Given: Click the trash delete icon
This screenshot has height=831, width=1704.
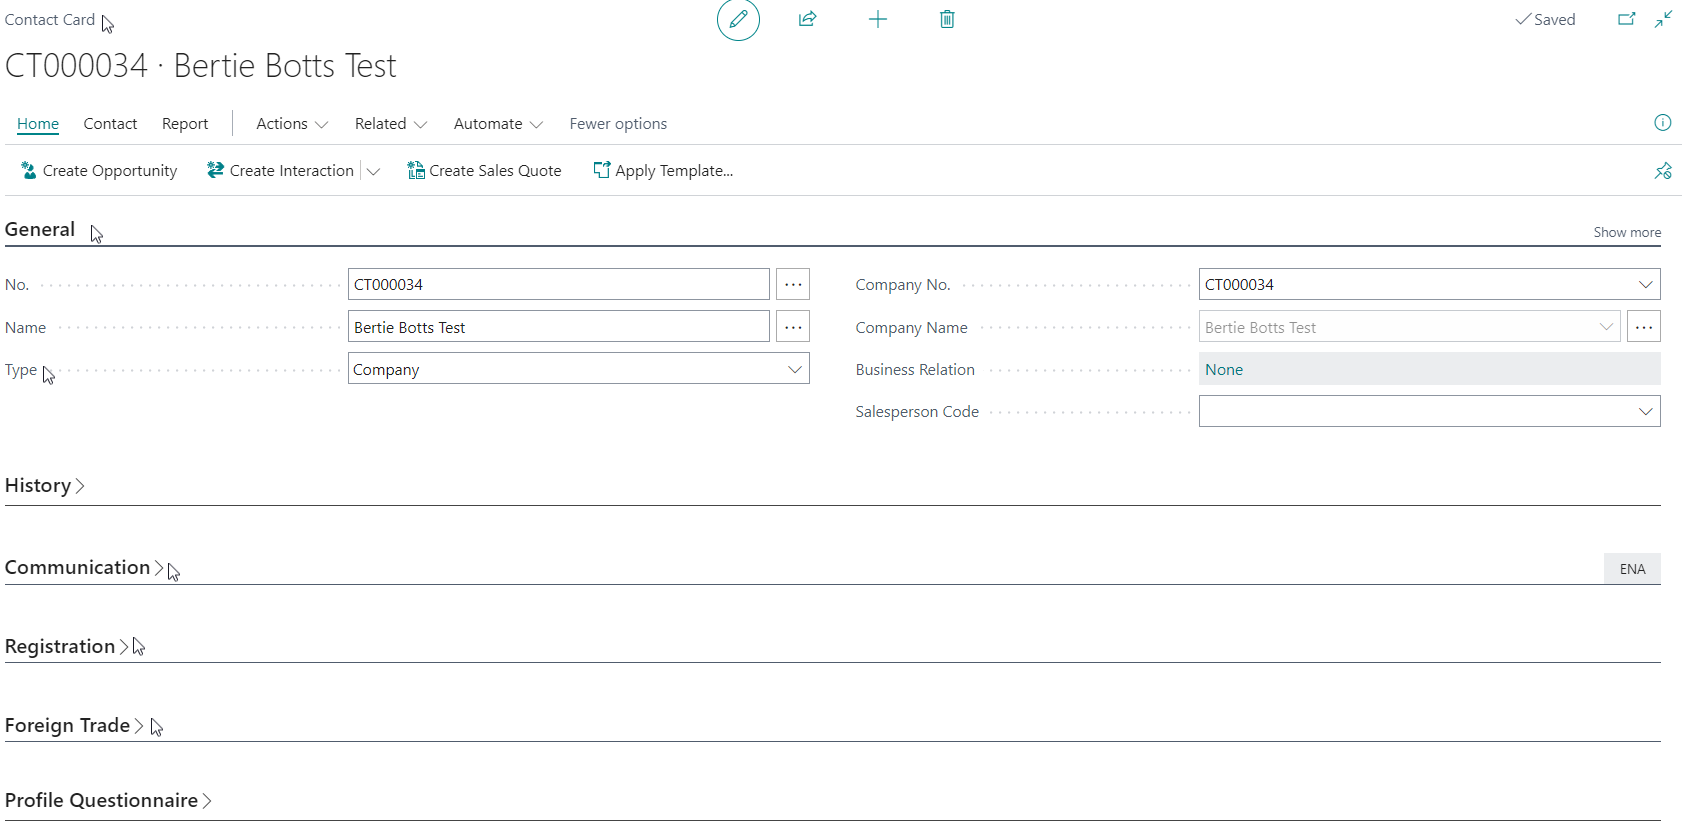Looking at the screenshot, I should click(947, 19).
